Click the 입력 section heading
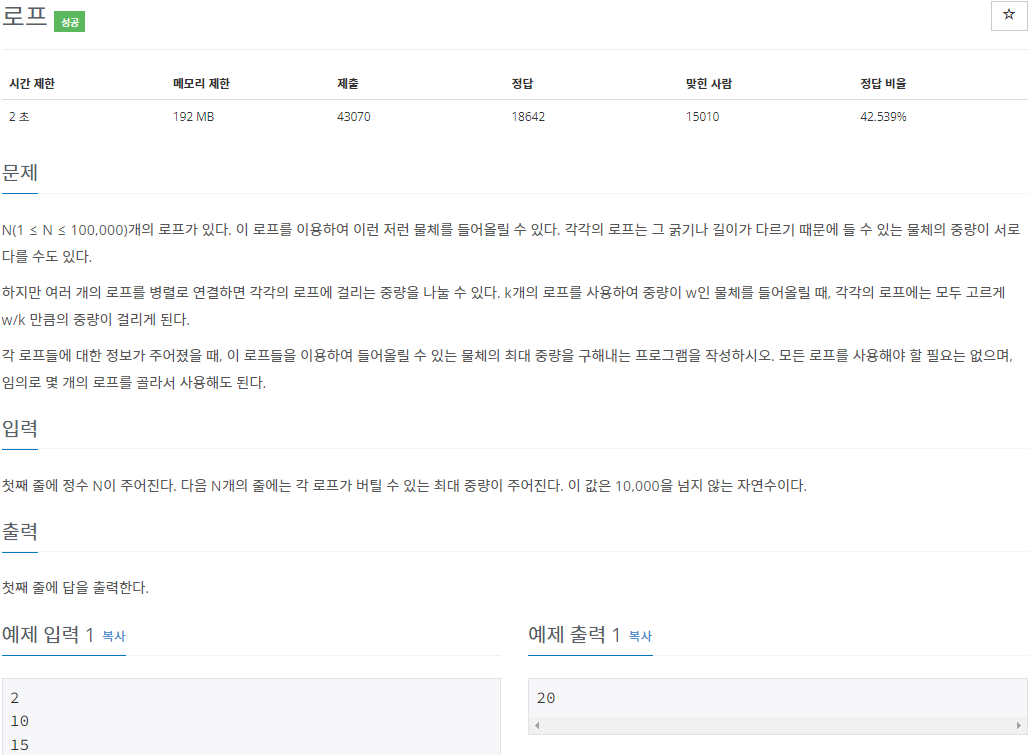The image size is (1034, 755). pos(20,429)
